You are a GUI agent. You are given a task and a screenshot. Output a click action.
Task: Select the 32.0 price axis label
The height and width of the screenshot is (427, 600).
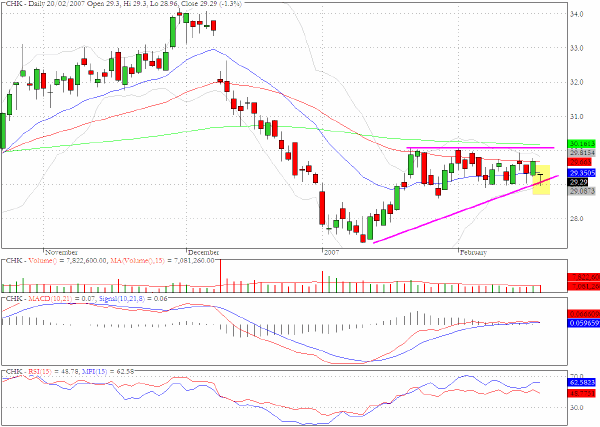[x=576, y=82]
